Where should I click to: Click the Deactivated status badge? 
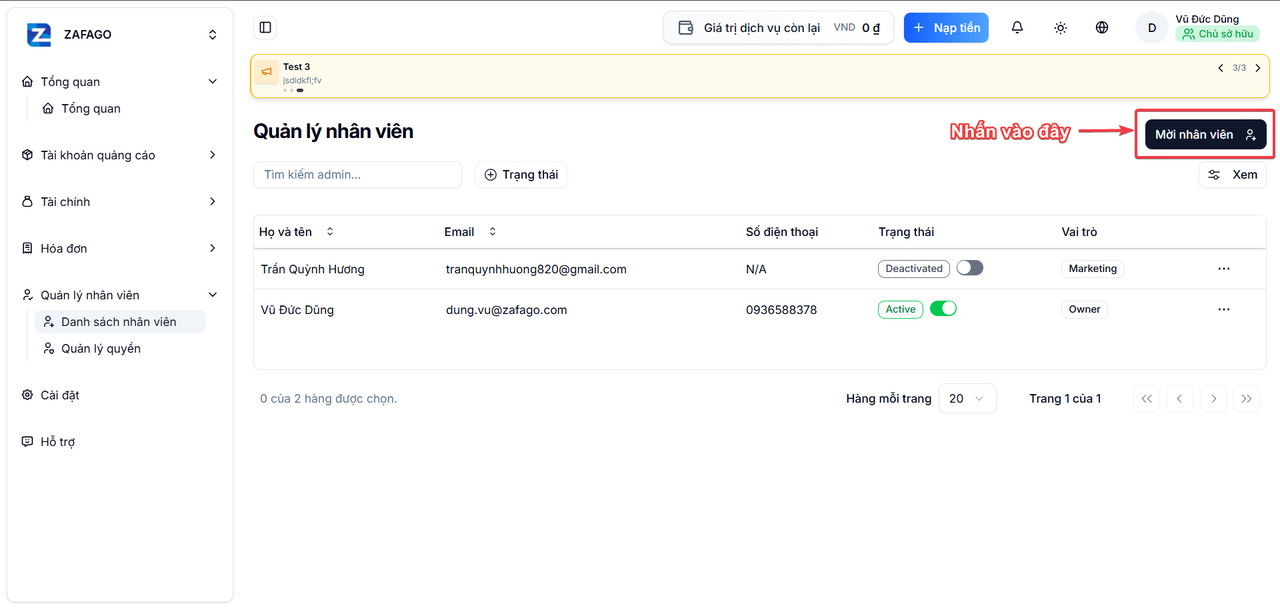pyautogui.click(x=914, y=268)
